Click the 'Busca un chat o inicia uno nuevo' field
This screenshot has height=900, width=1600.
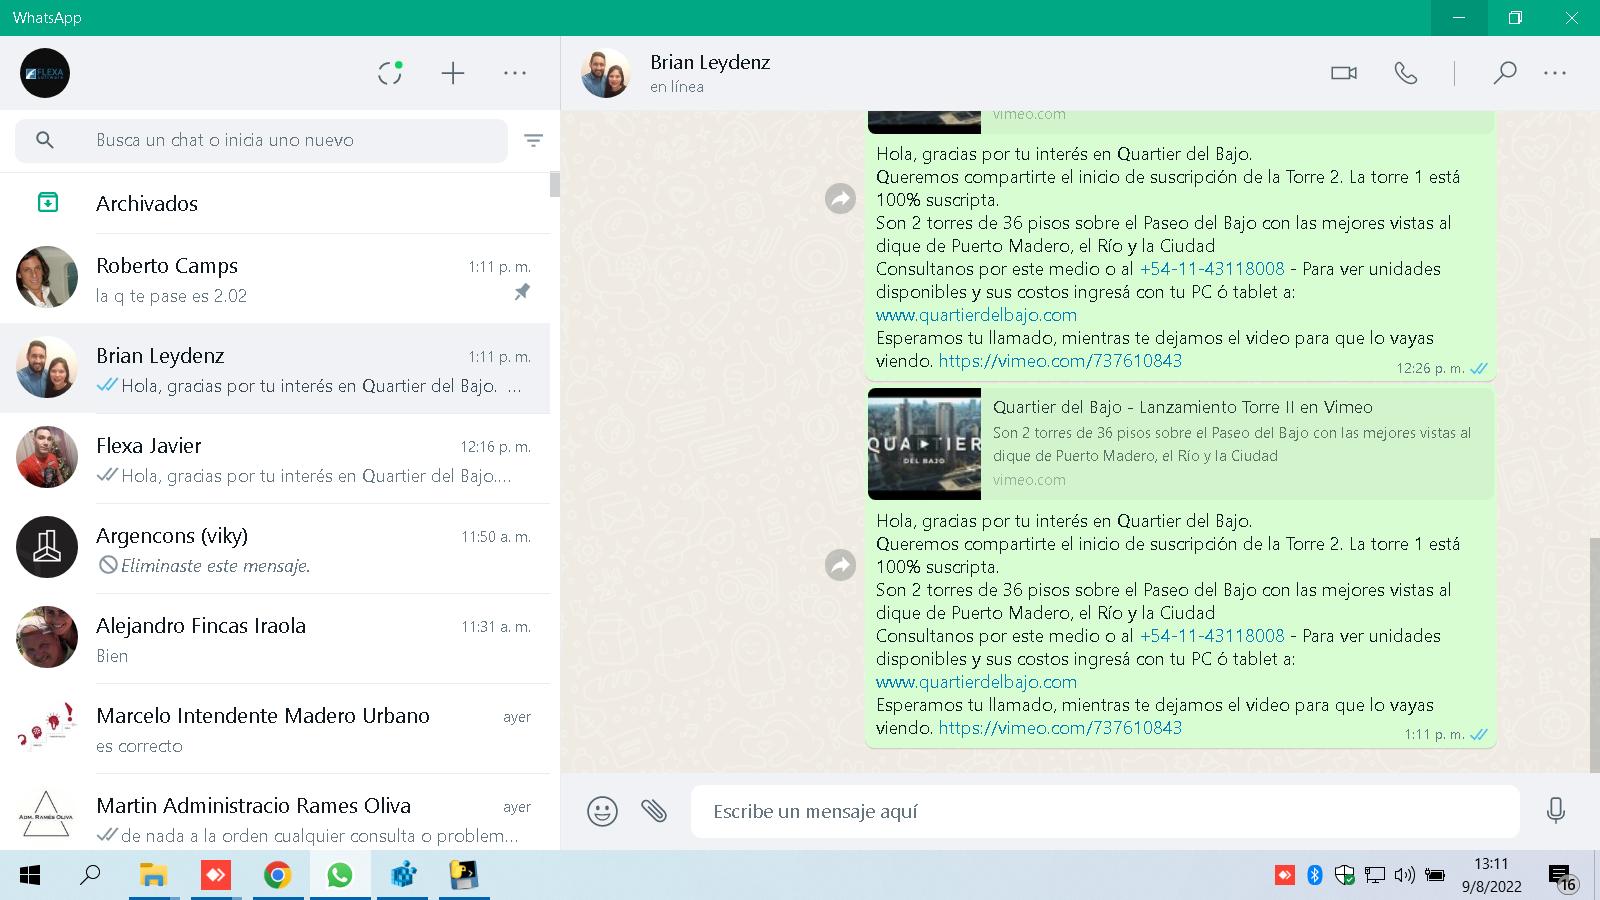(x=261, y=140)
